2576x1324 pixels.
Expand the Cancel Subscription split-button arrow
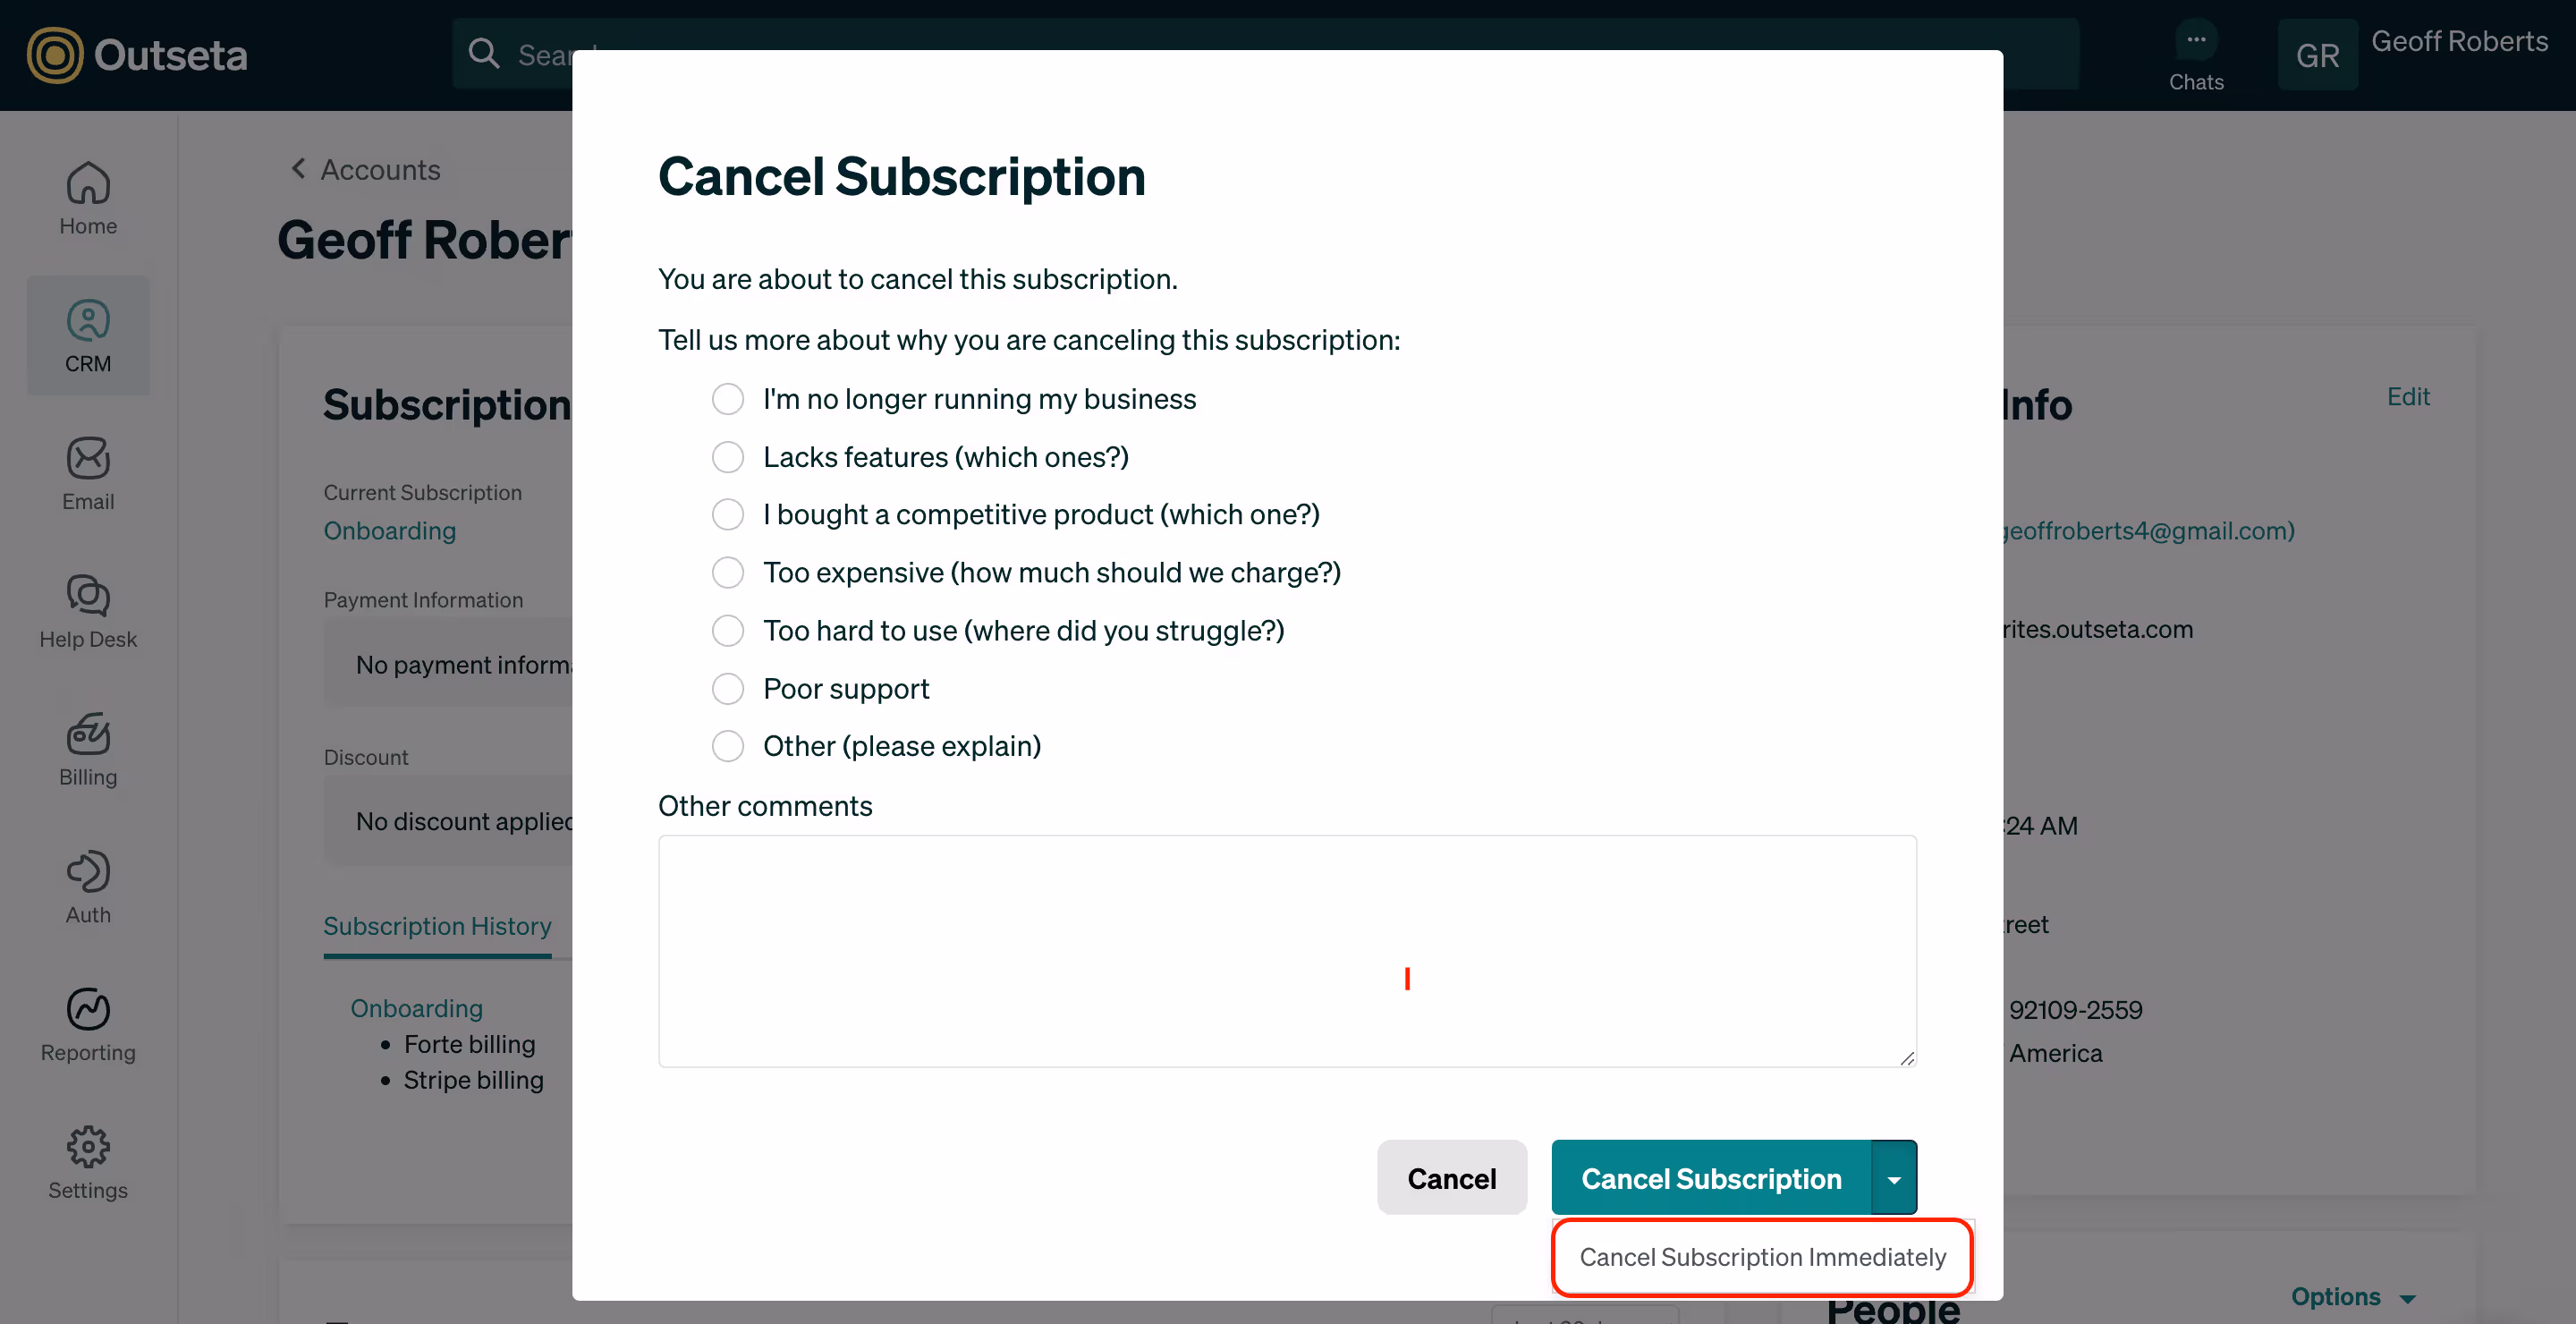[x=1893, y=1179]
